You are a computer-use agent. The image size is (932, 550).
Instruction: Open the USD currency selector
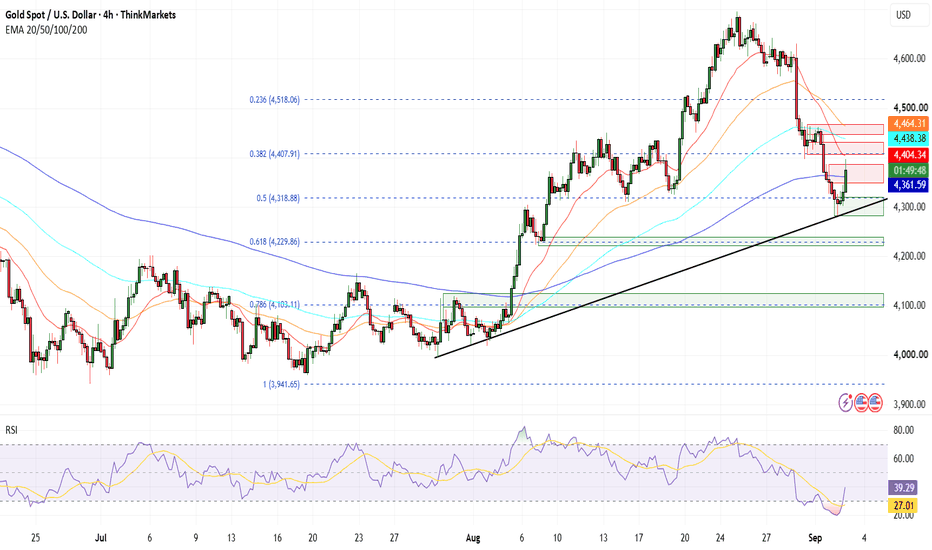click(x=905, y=15)
